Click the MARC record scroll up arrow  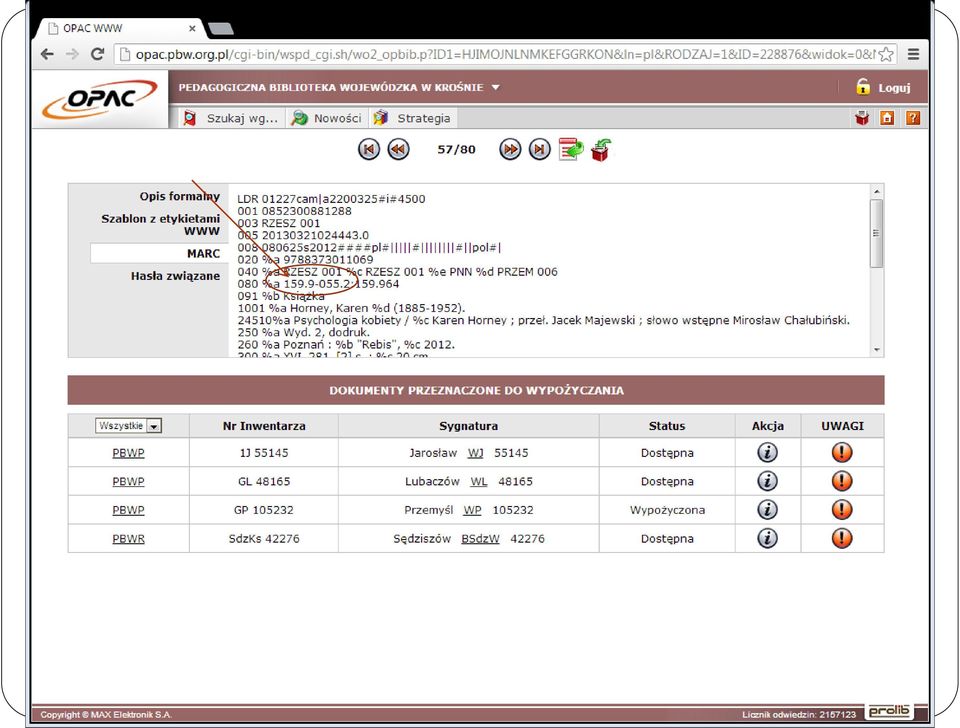click(877, 192)
